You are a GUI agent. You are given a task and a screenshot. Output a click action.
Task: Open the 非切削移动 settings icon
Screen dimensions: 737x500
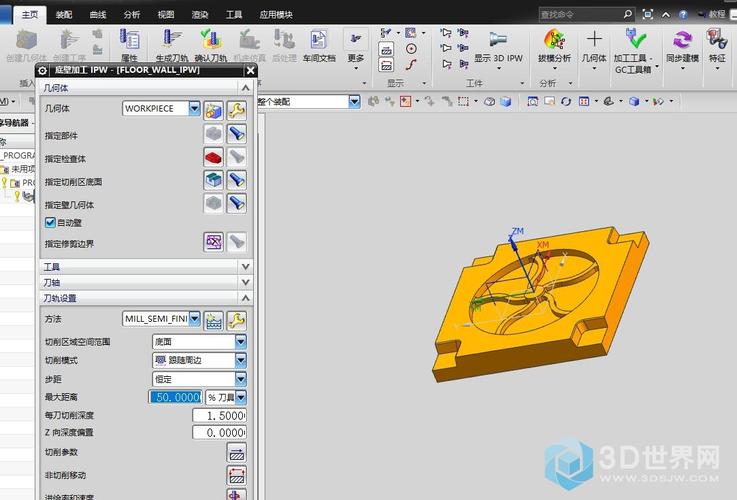[x=236, y=475]
